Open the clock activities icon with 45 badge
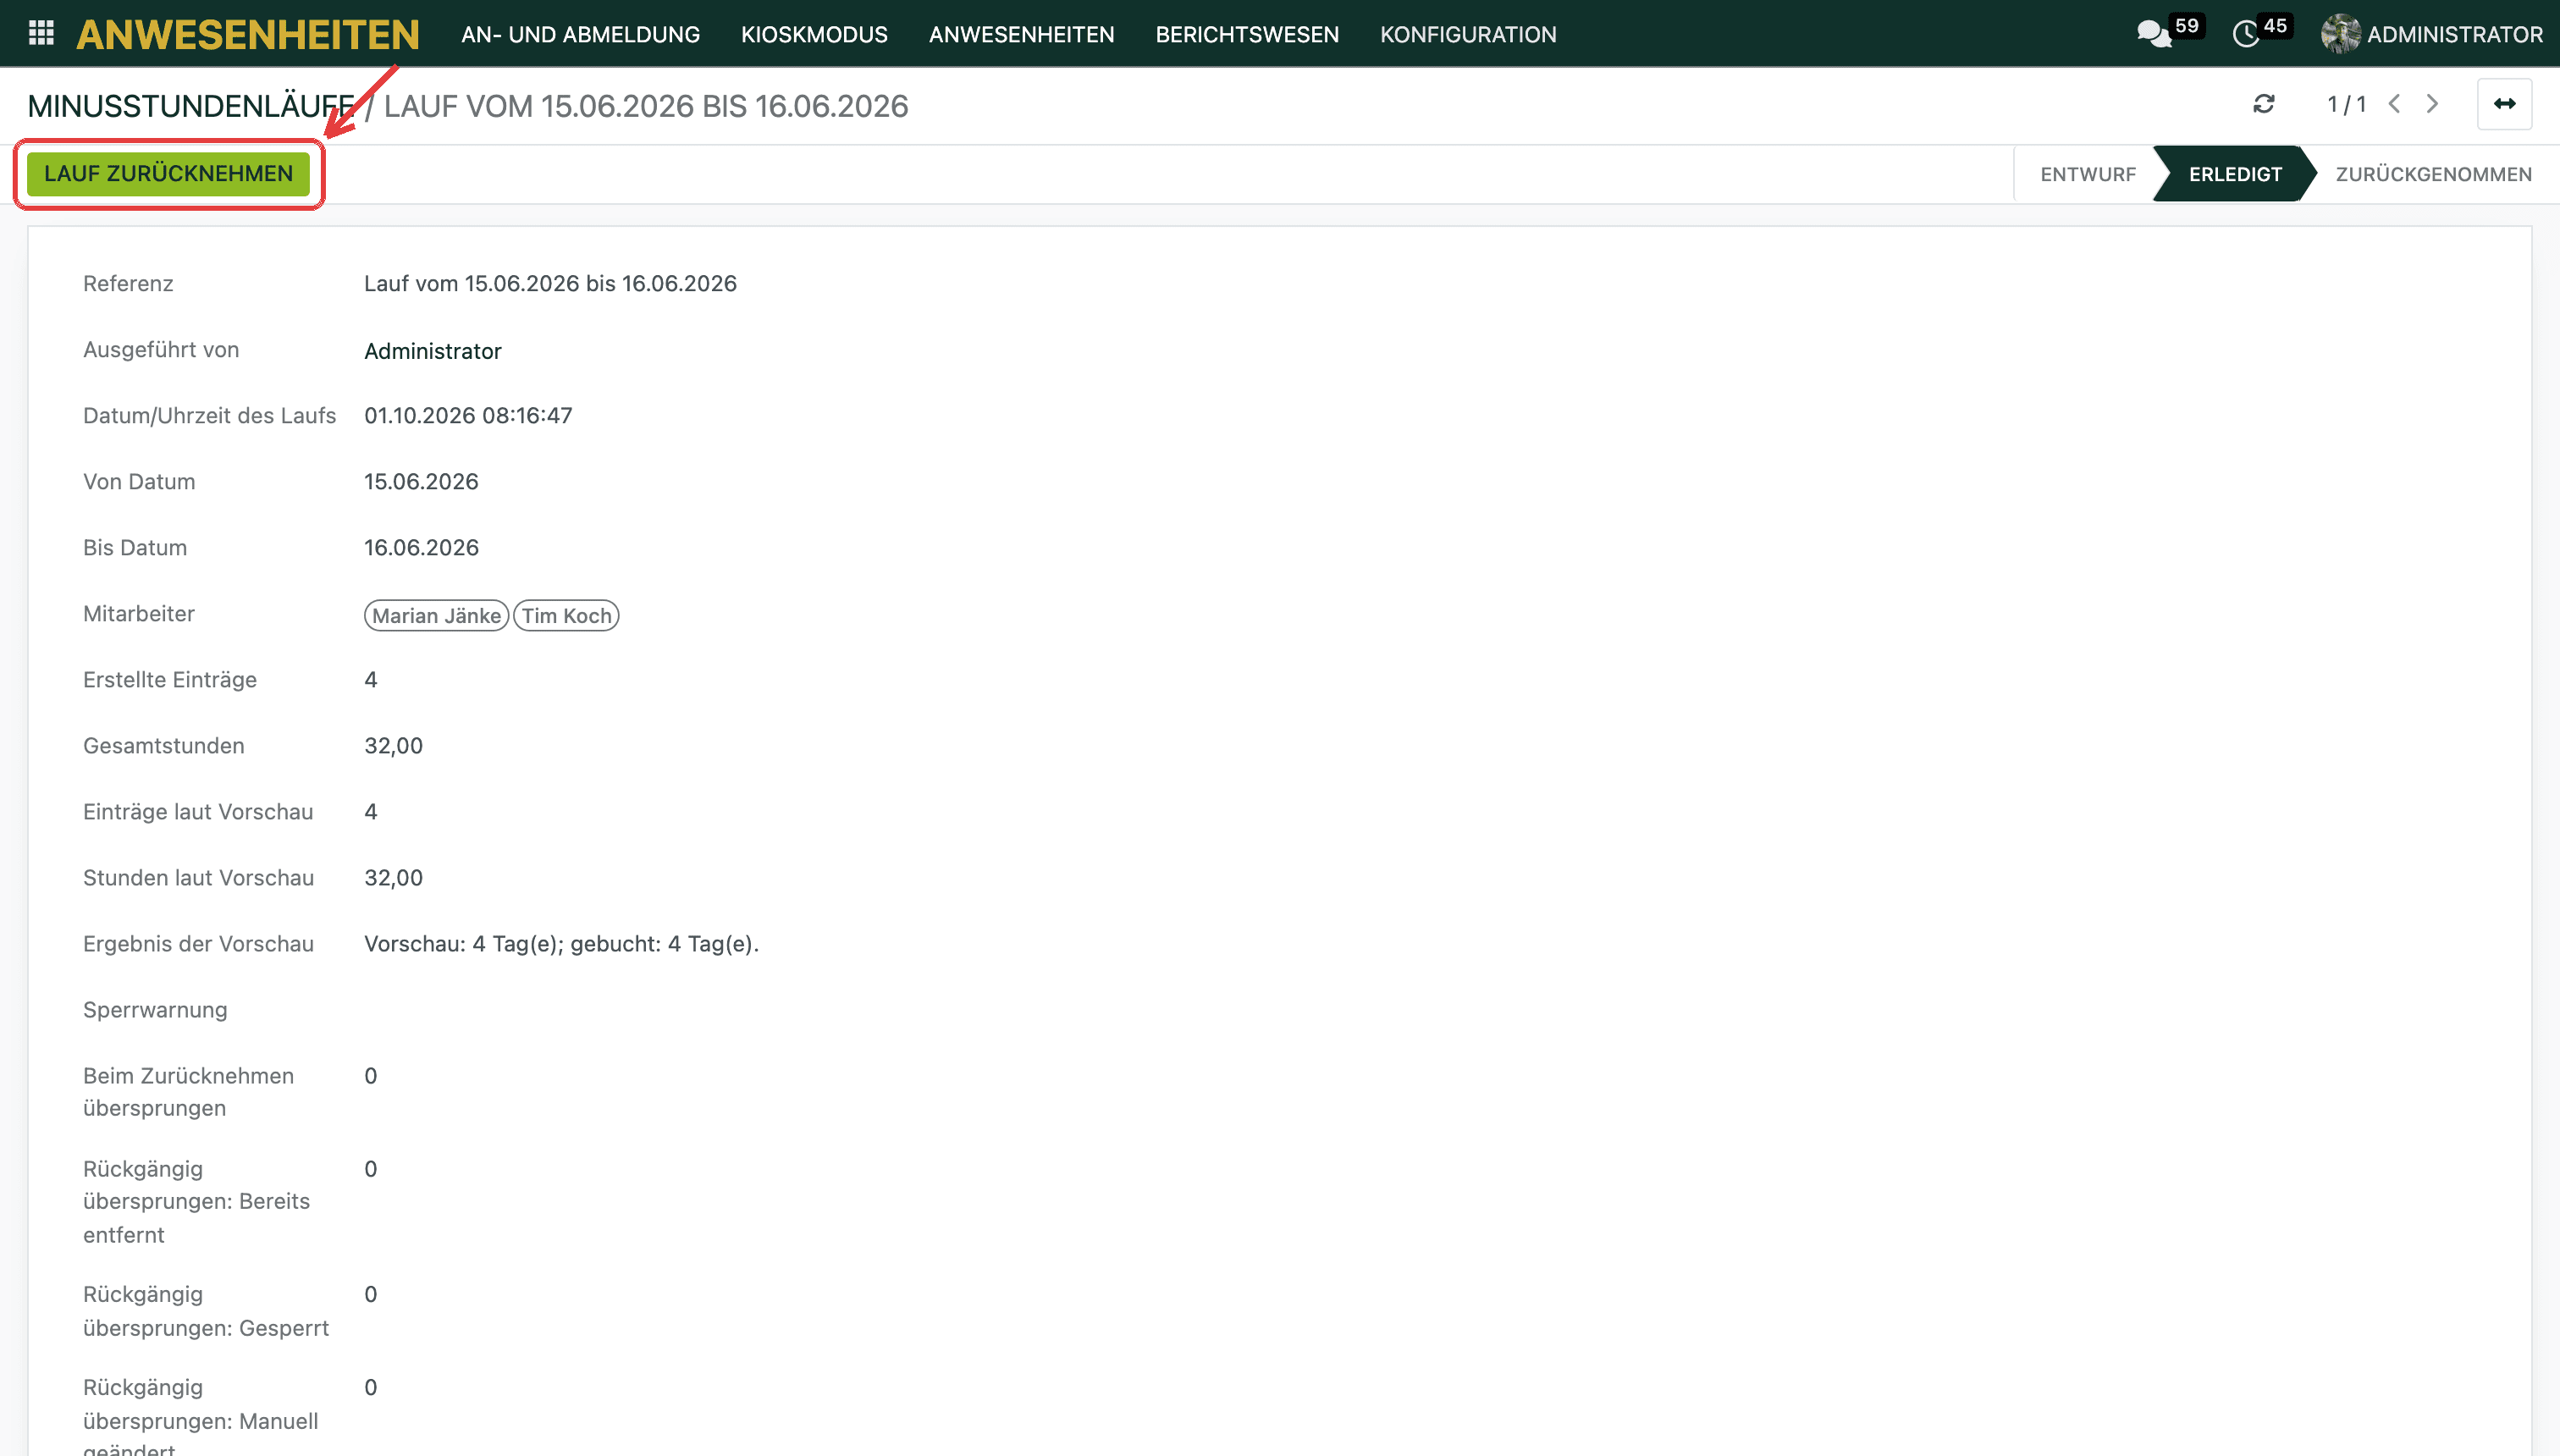2560x1456 pixels. click(2246, 34)
